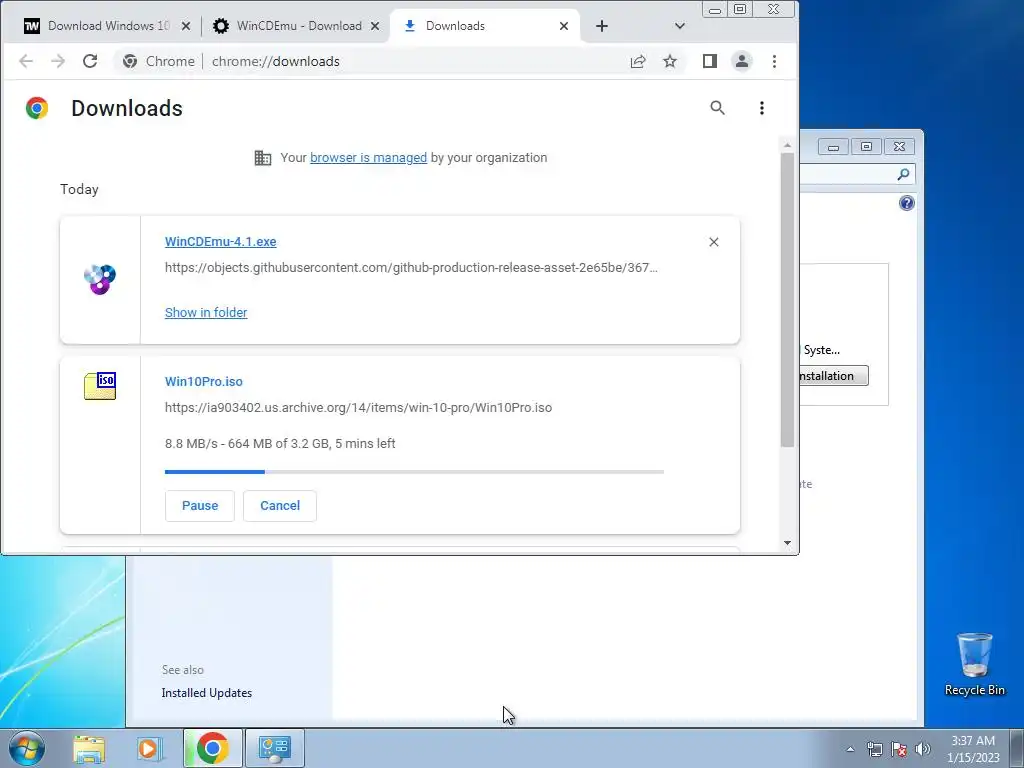Open the Chrome profile avatar

(742, 61)
